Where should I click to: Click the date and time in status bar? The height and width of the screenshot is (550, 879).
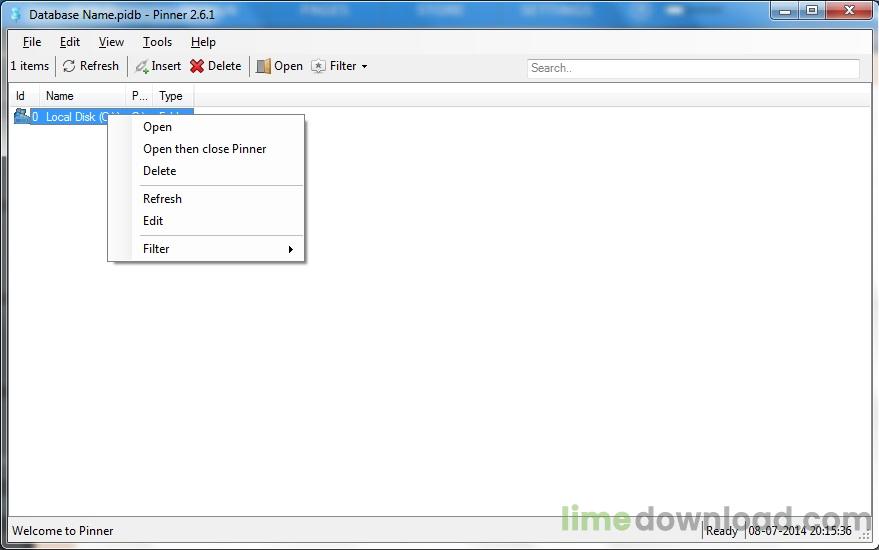point(799,530)
